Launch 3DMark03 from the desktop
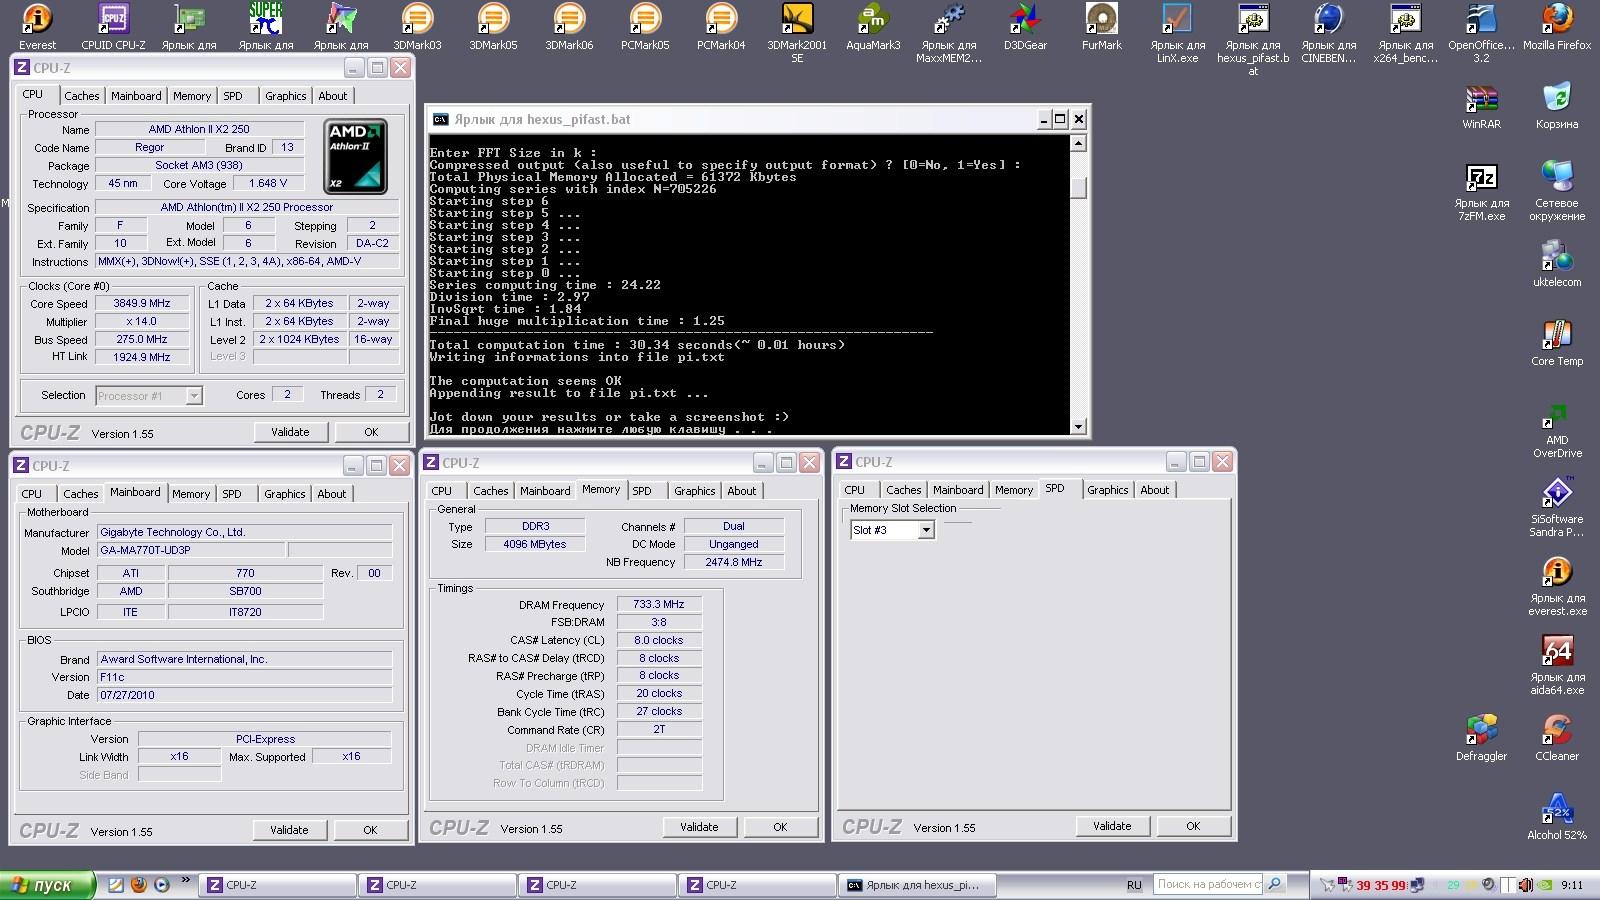The width and height of the screenshot is (1600, 900). point(417,26)
